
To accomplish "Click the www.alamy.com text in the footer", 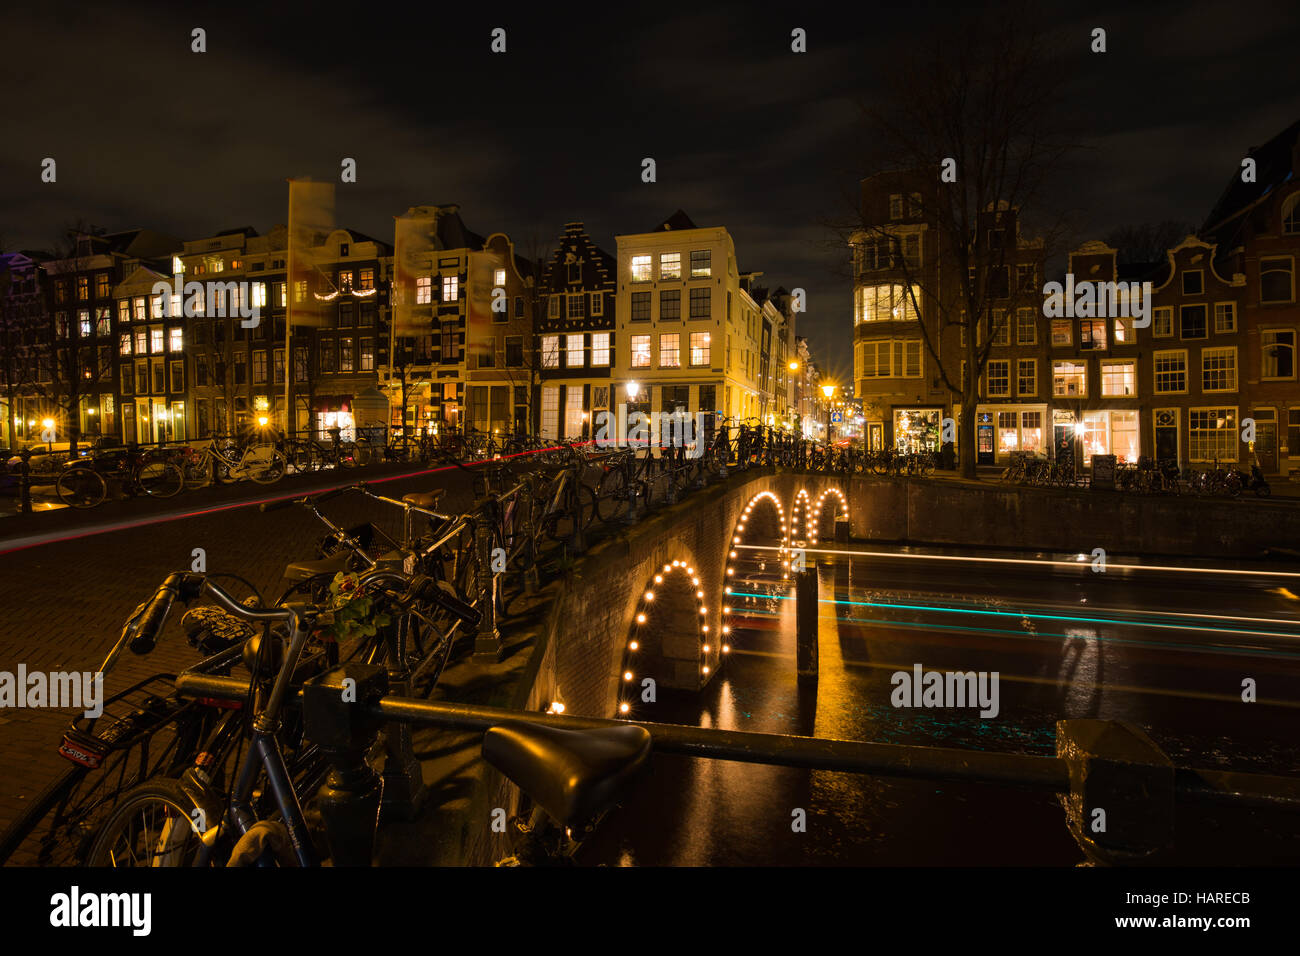I will pos(1183,921).
